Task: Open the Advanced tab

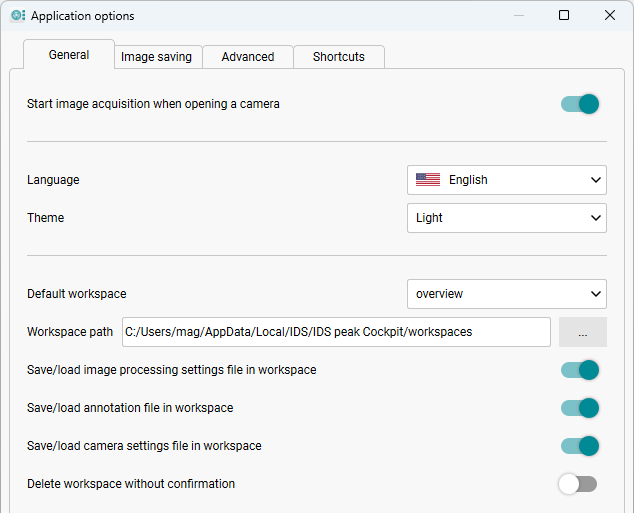Action: 248,57
